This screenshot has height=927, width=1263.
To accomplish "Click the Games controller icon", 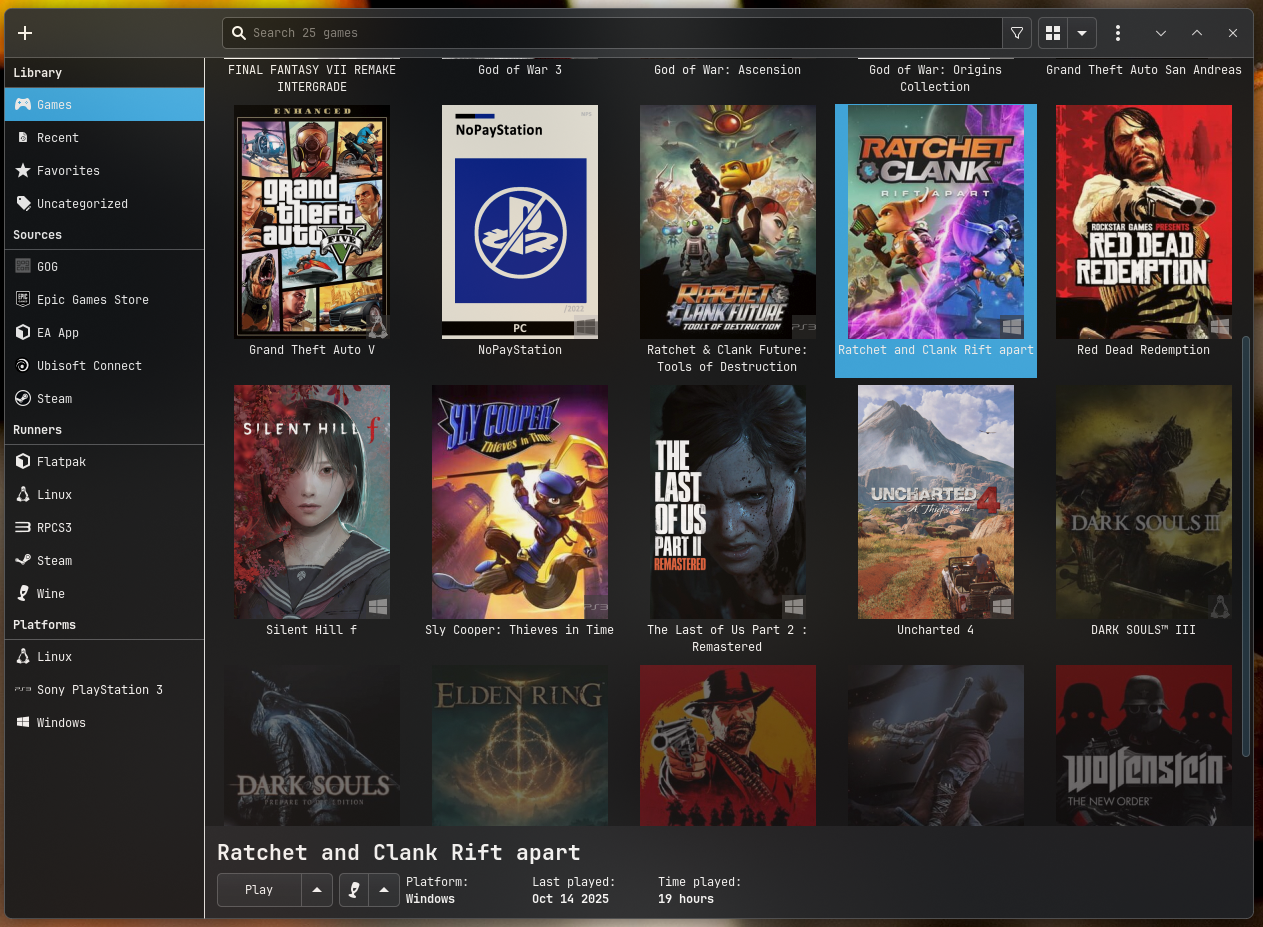I will 23,104.
